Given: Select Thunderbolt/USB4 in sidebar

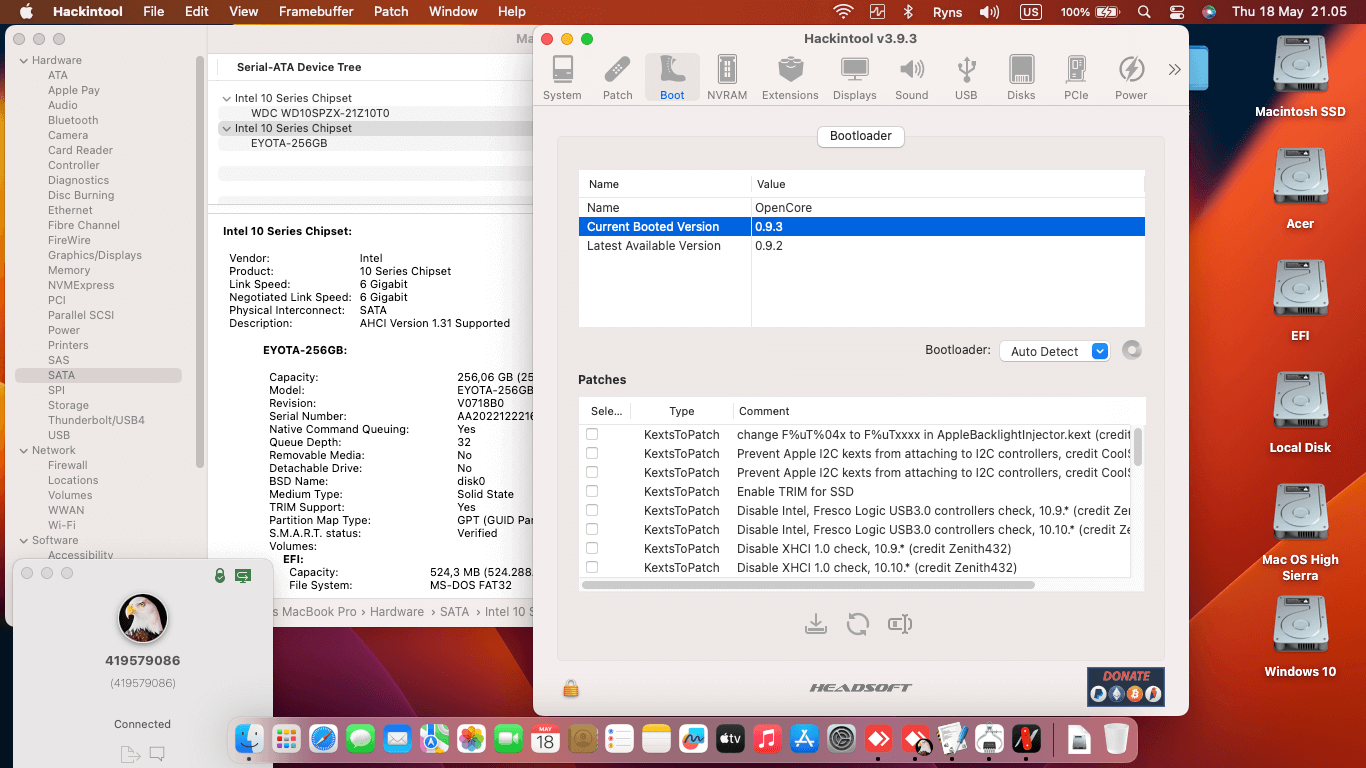Looking at the screenshot, I should 96,420.
